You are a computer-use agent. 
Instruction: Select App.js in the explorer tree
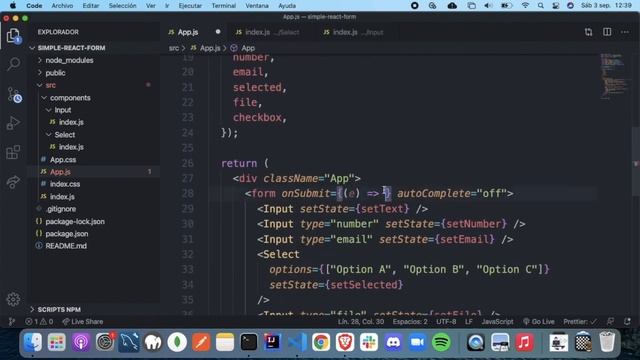60,172
